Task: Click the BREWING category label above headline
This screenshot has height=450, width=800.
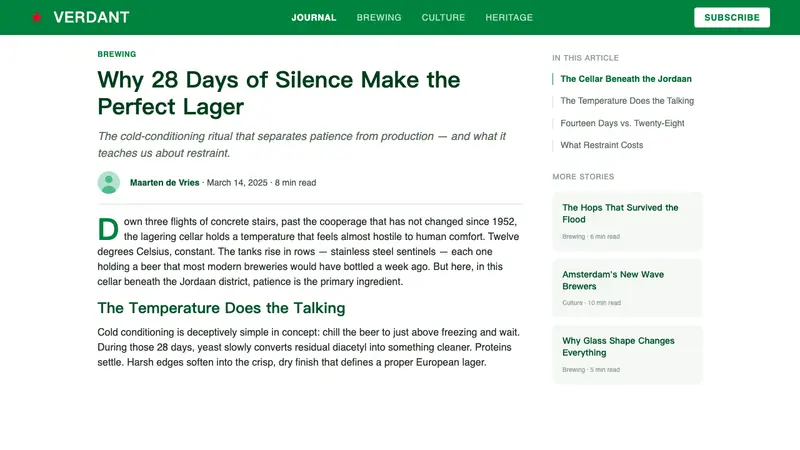Action: (117, 54)
